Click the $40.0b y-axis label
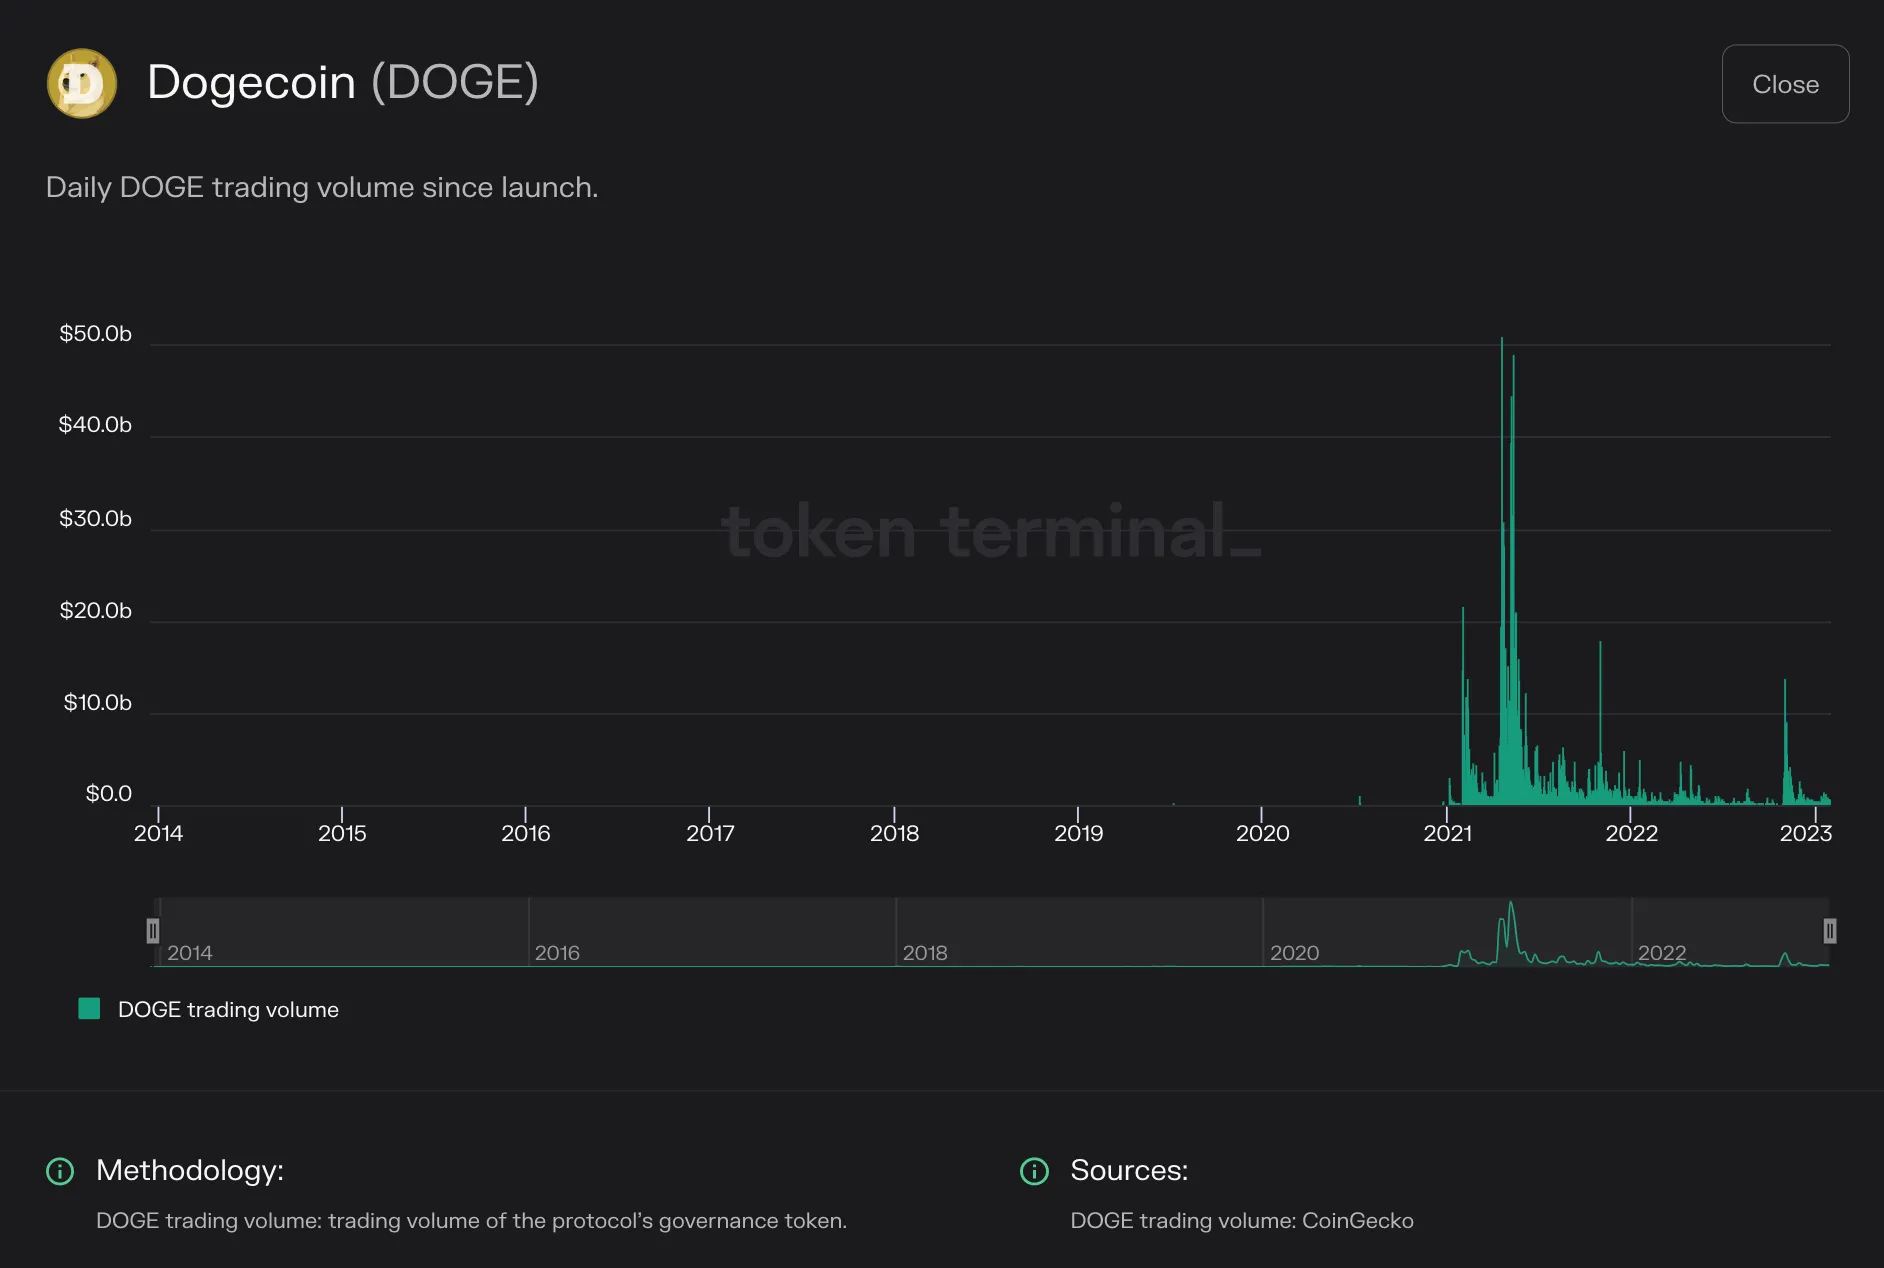The width and height of the screenshot is (1884, 1268). (95, 425)
